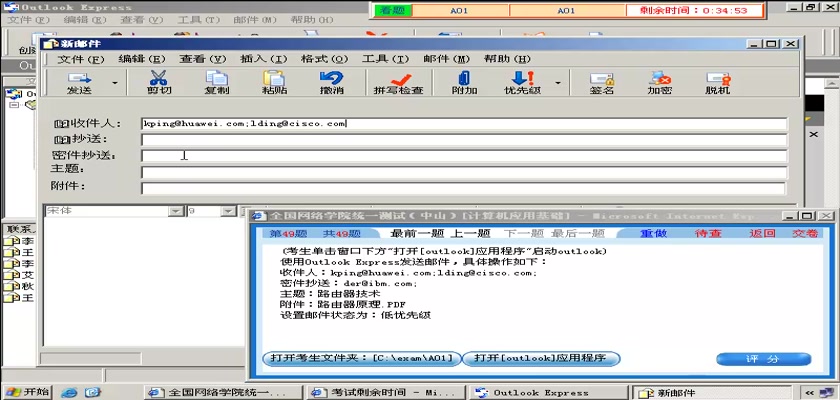840x400 pixels.
Task: Click the email message body area
Action: click(x=145, y=281)
